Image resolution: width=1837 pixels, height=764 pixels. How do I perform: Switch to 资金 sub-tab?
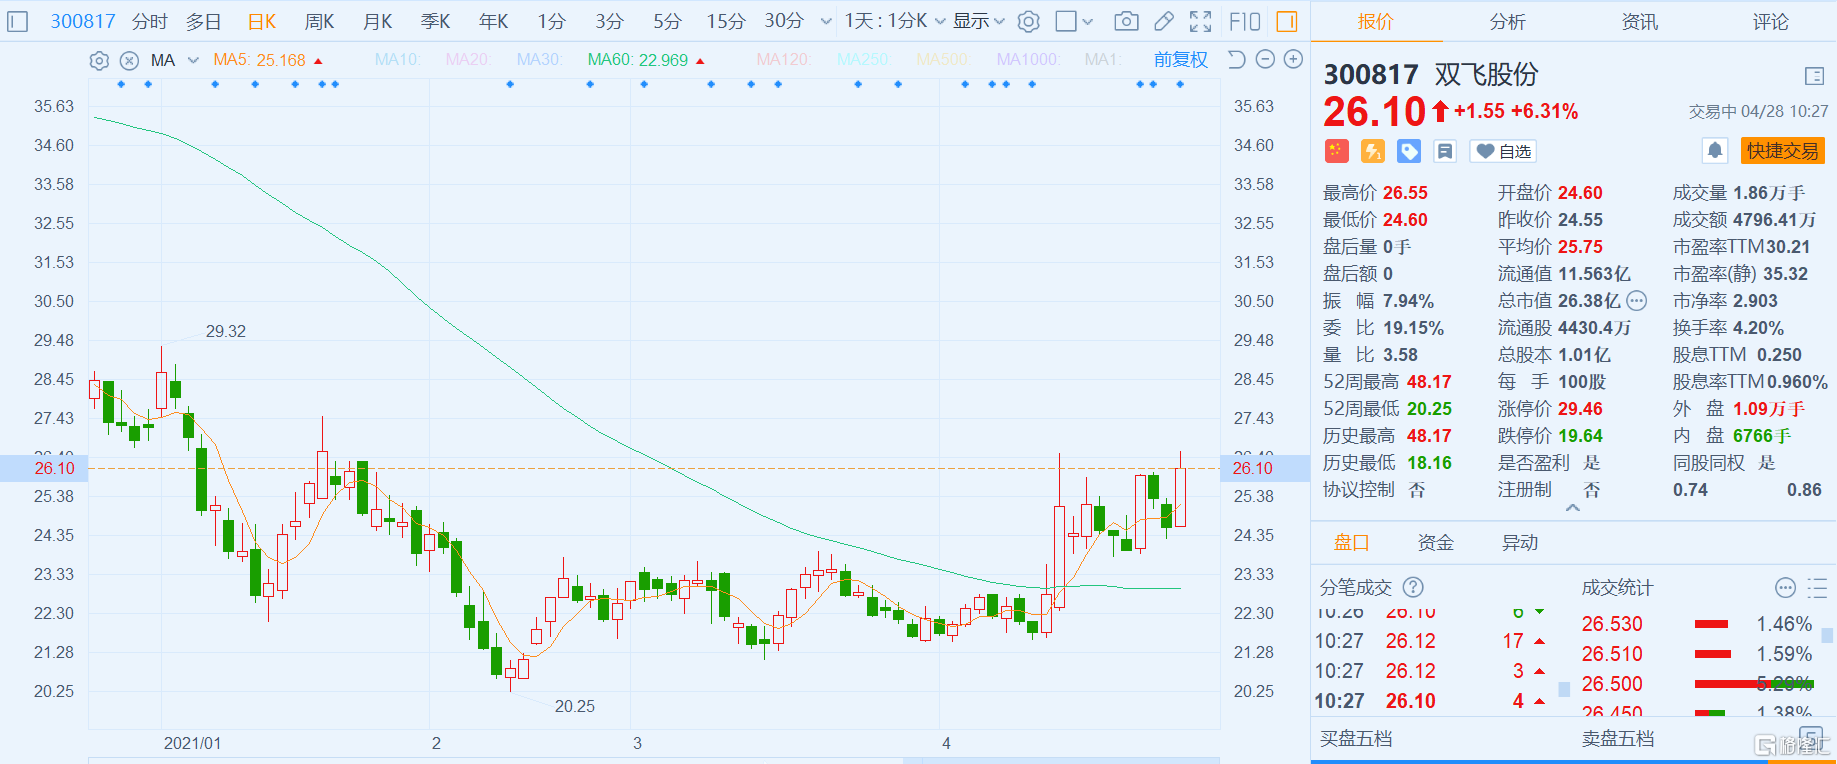click(x=1436, y=543)
